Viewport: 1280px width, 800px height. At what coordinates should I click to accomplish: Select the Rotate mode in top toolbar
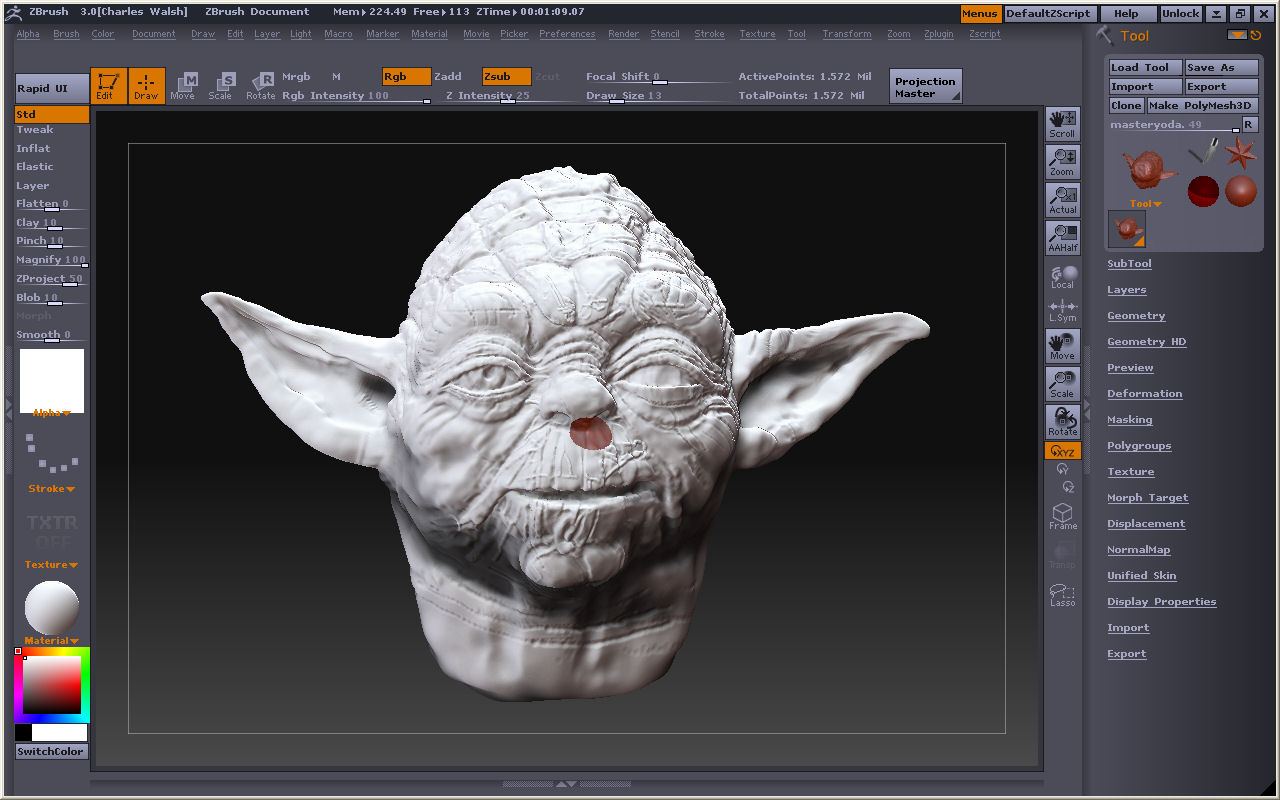261,86
